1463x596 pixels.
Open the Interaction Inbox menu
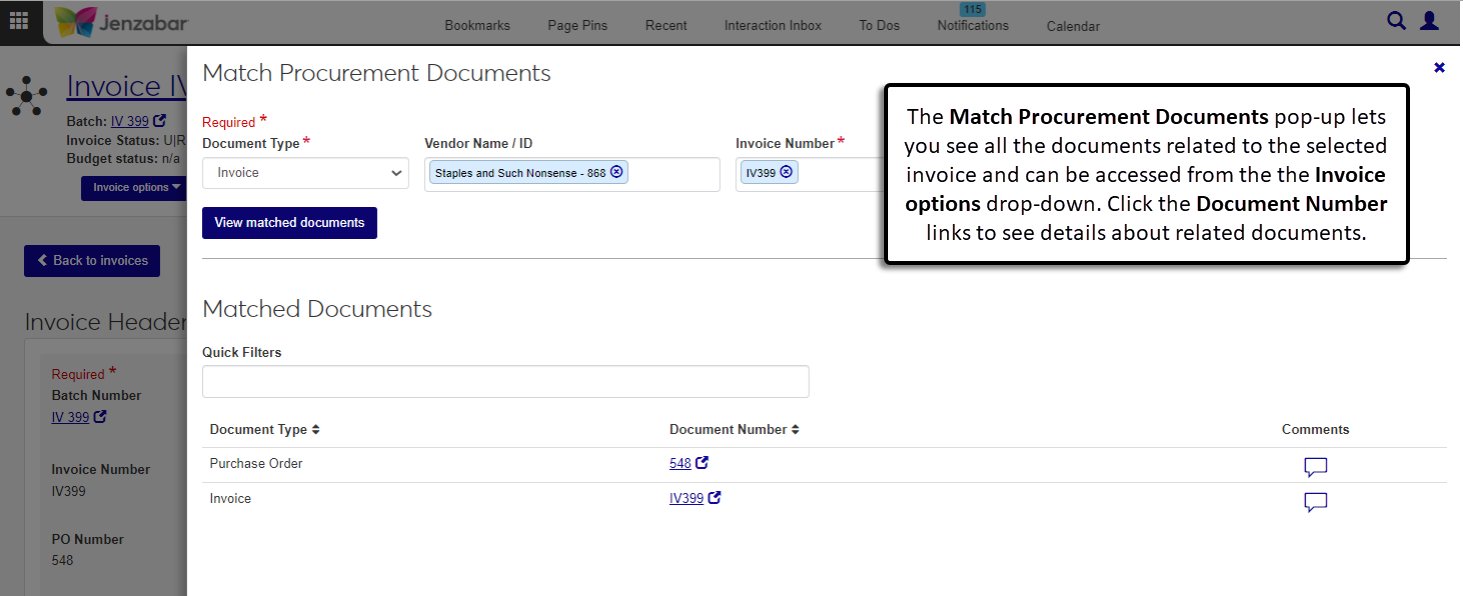point(772,26)
